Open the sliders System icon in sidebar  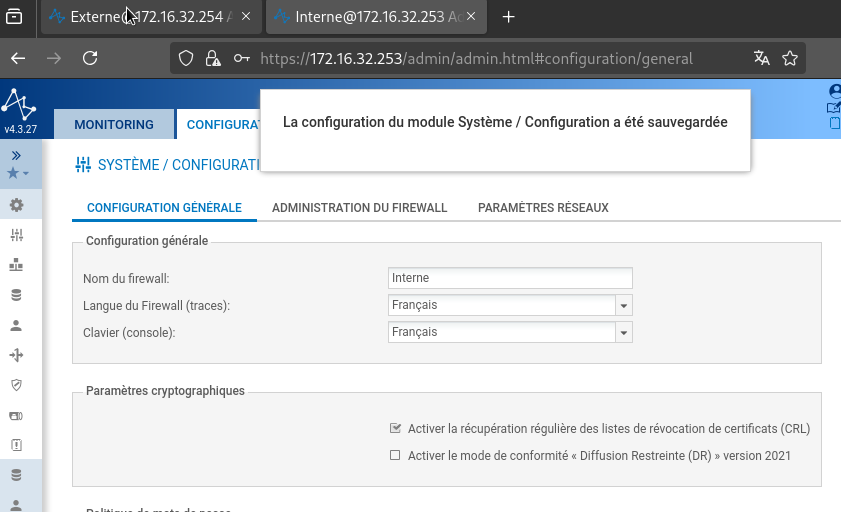(x=16, y=235)
